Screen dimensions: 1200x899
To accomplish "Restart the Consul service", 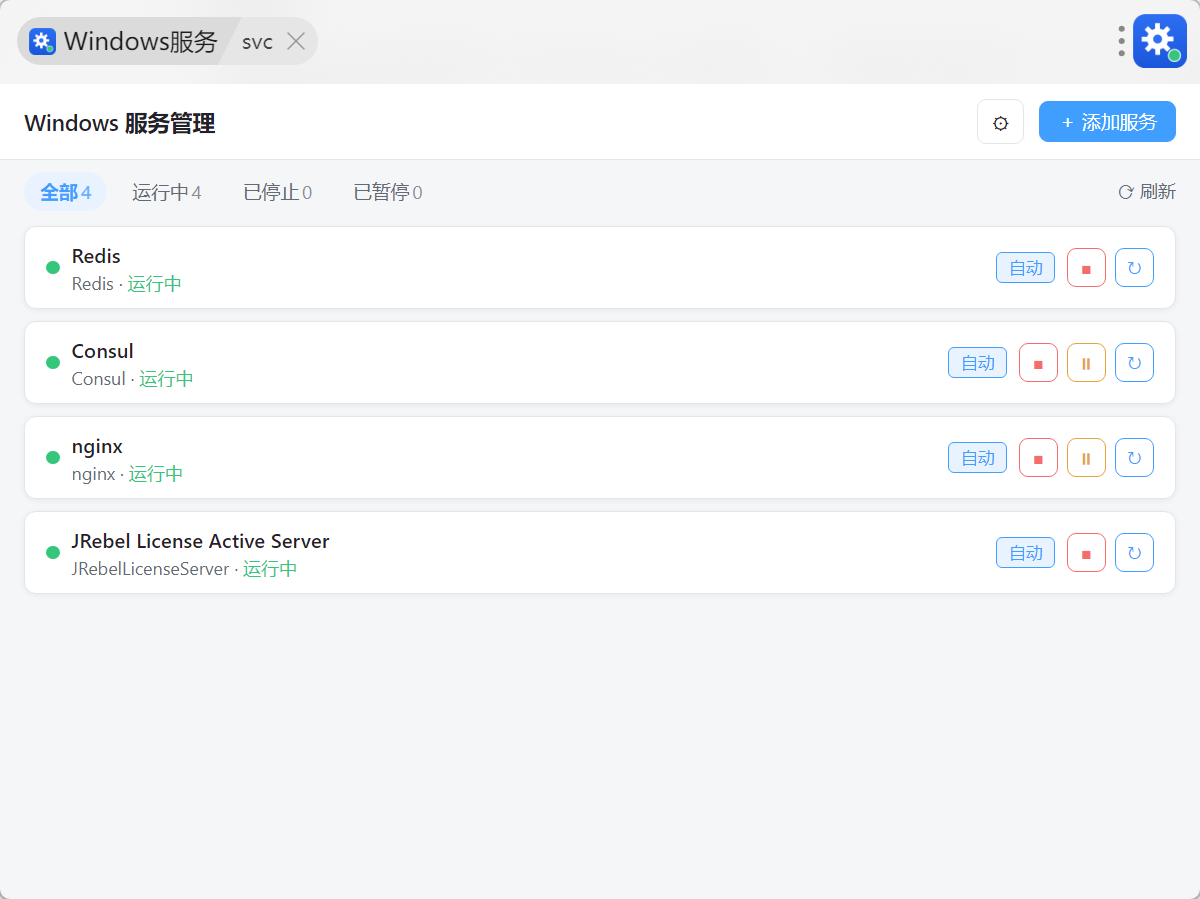I will tap(1134, 363).
